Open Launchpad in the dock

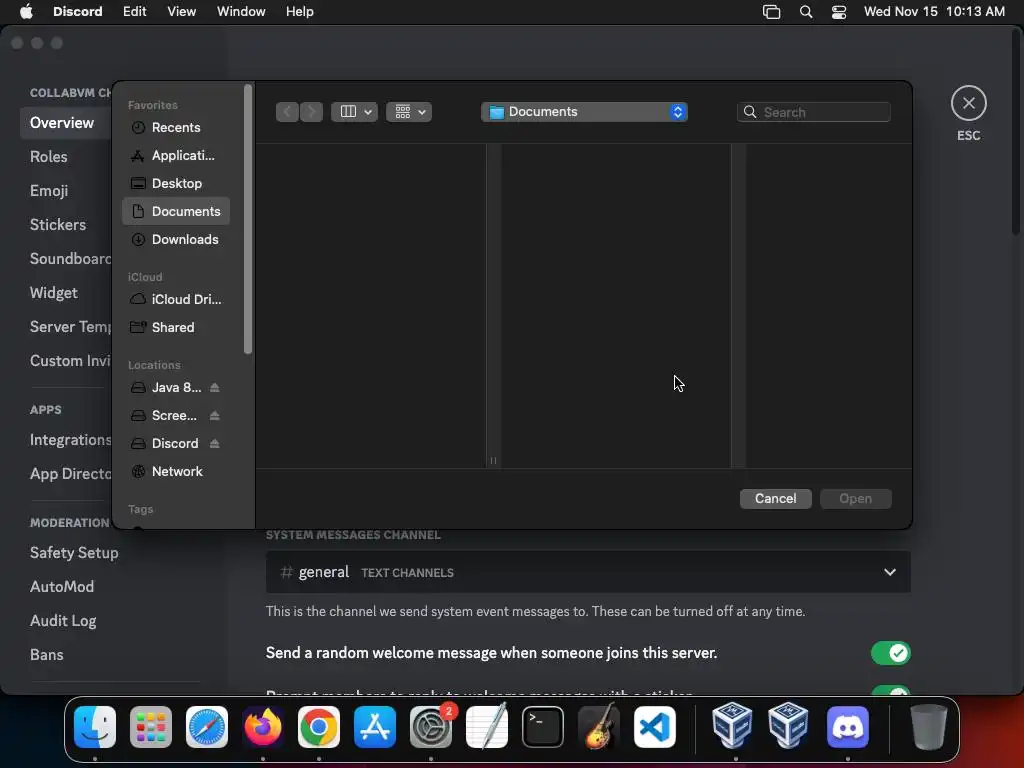click(151, 727)
